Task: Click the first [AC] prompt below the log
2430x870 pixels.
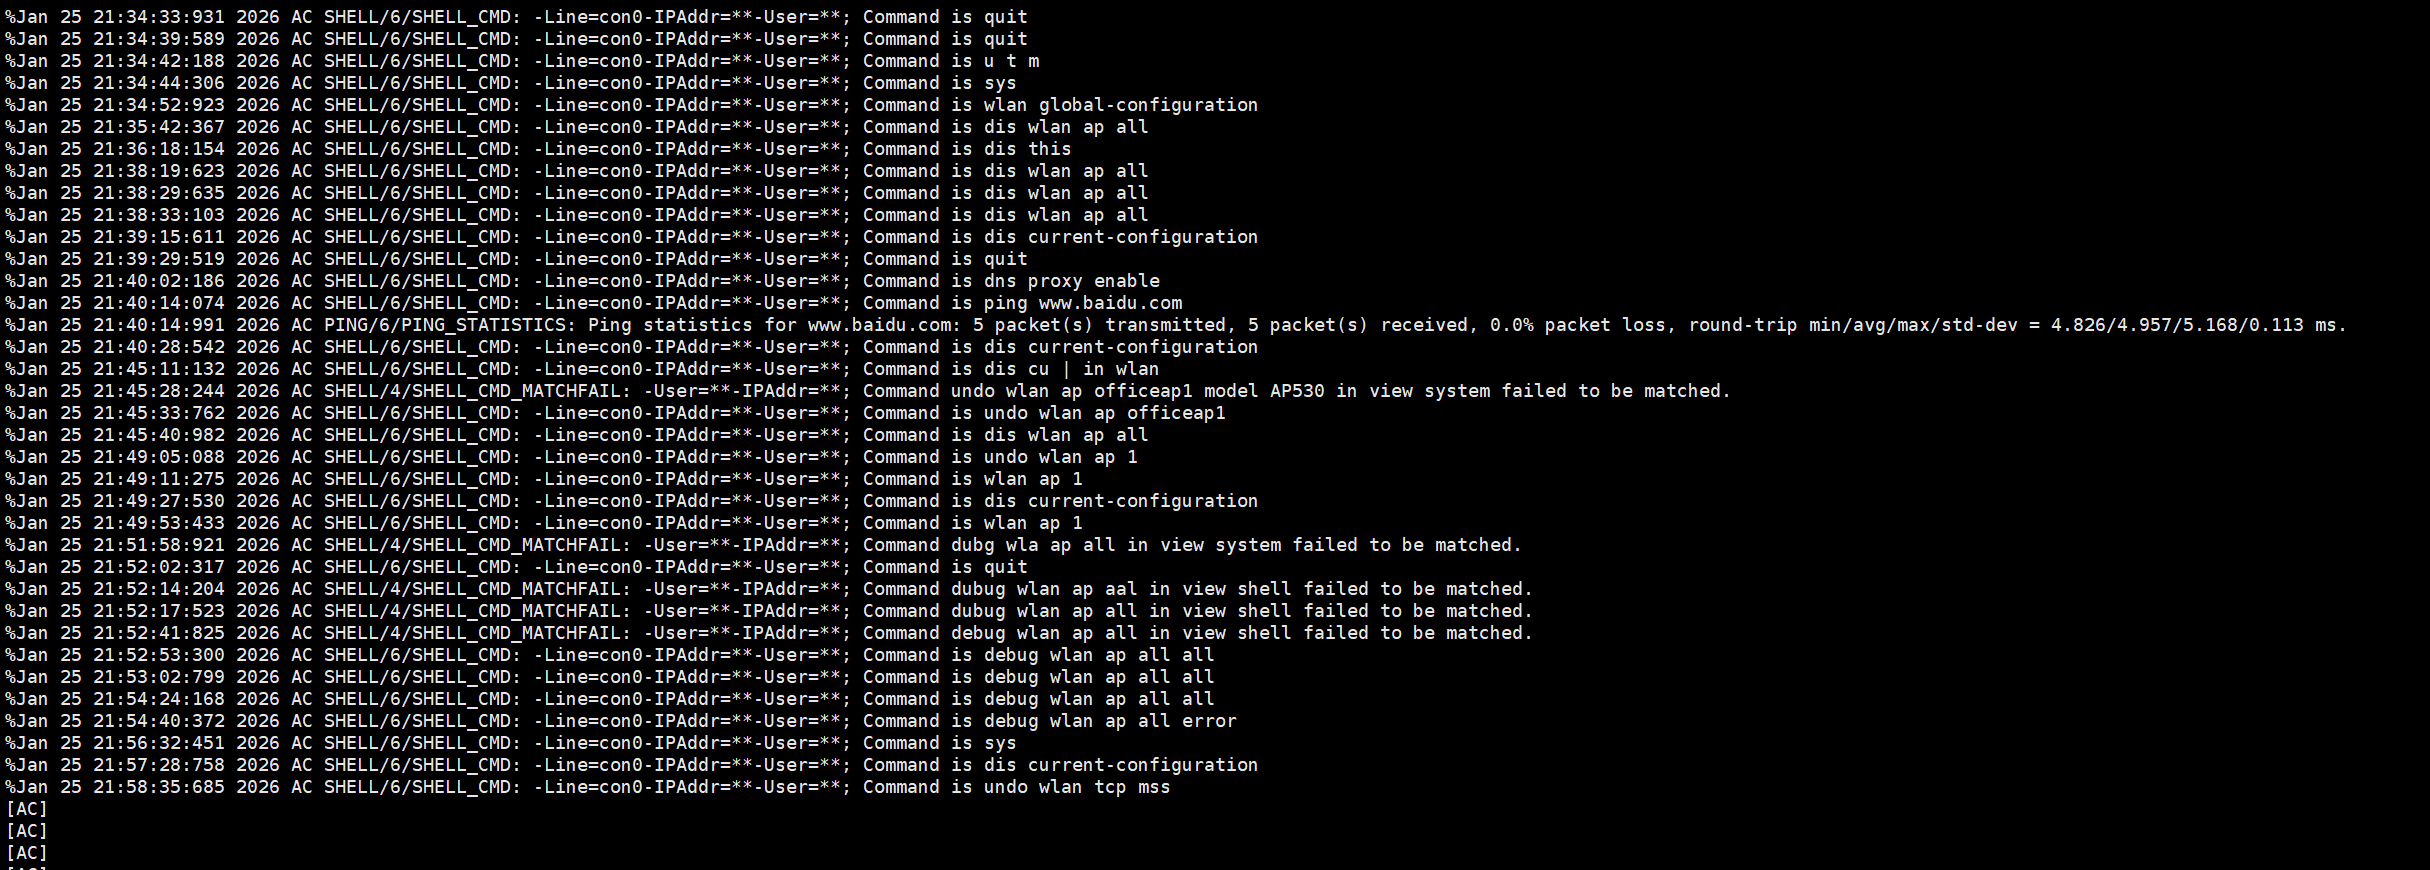Action: (x=27, y=809)
